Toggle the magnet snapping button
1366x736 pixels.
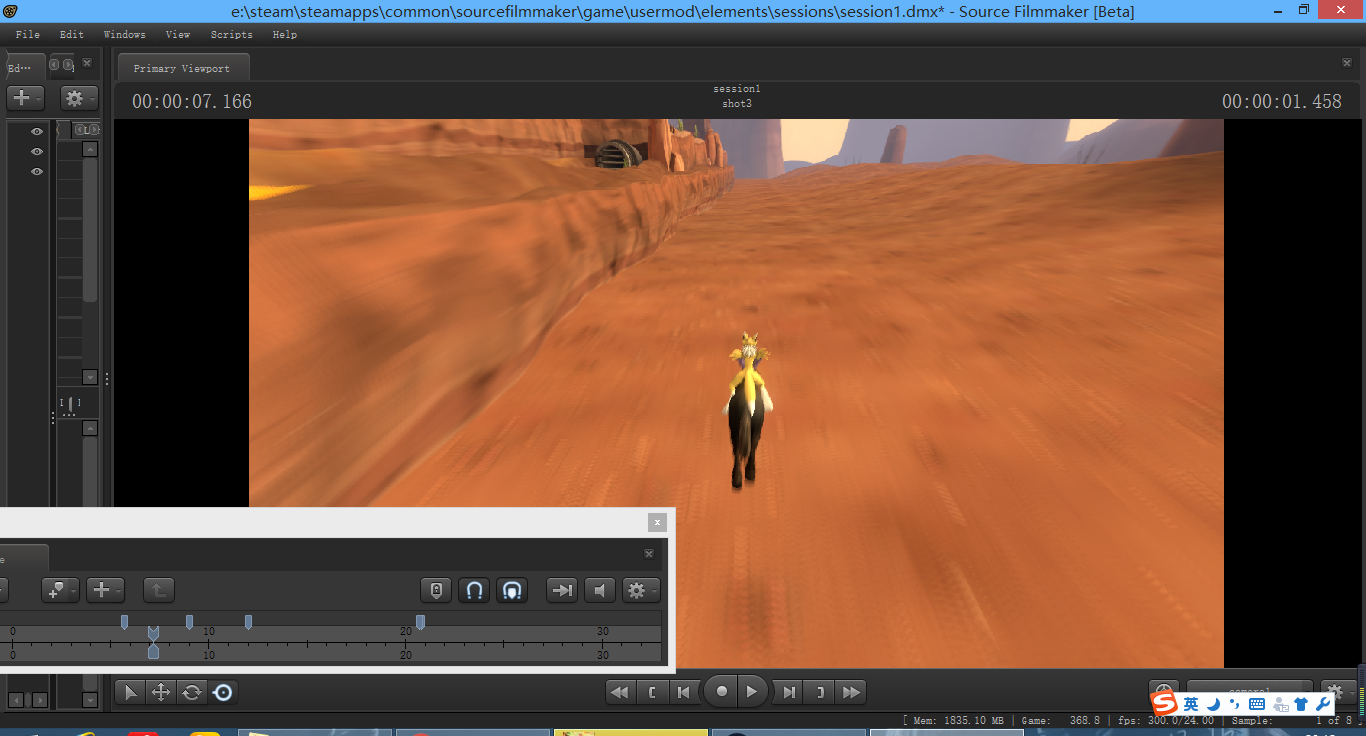[475, 590]
